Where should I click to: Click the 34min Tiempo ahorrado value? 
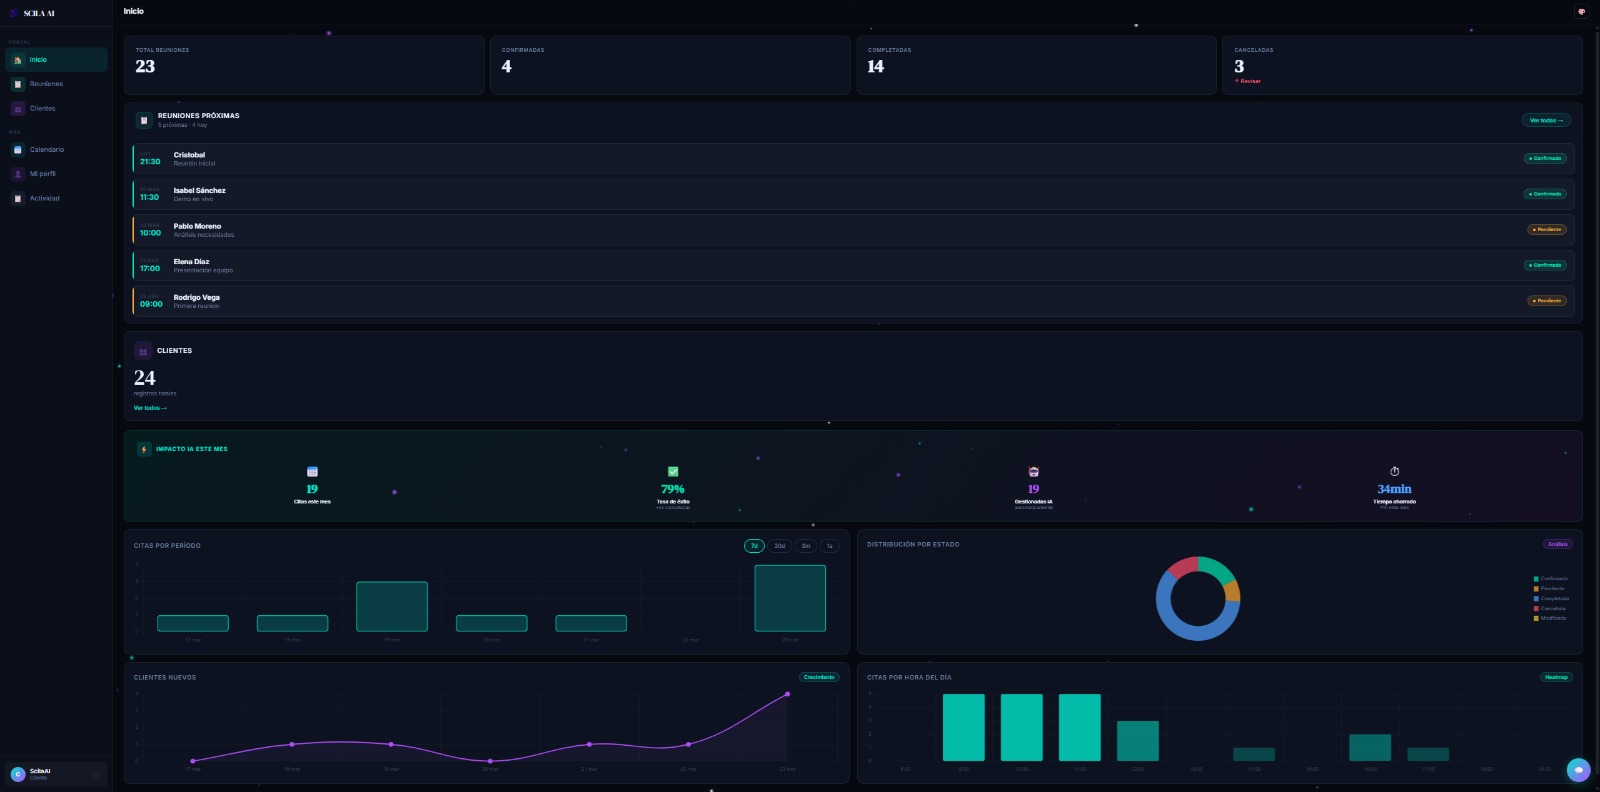tap(1395, 489)
